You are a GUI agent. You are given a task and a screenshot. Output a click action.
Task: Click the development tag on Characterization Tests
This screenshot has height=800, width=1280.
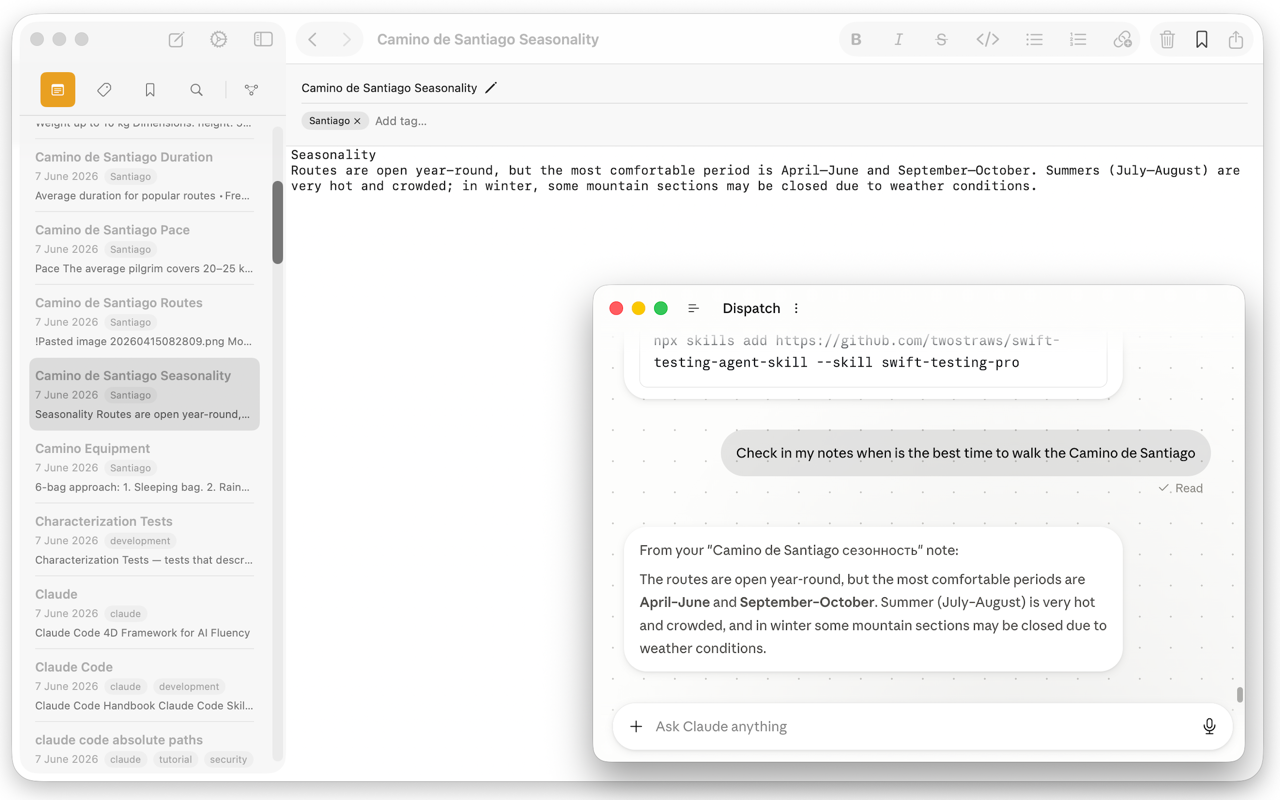point(140,541)
